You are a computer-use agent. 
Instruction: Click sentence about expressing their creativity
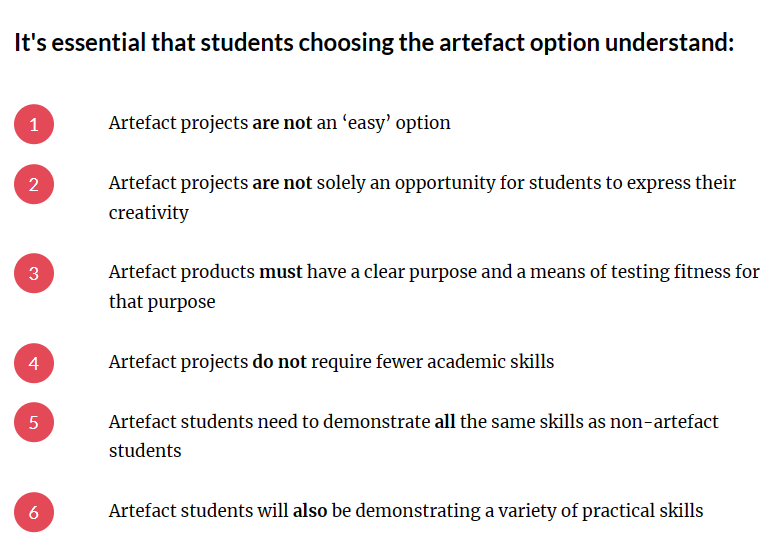422,198
